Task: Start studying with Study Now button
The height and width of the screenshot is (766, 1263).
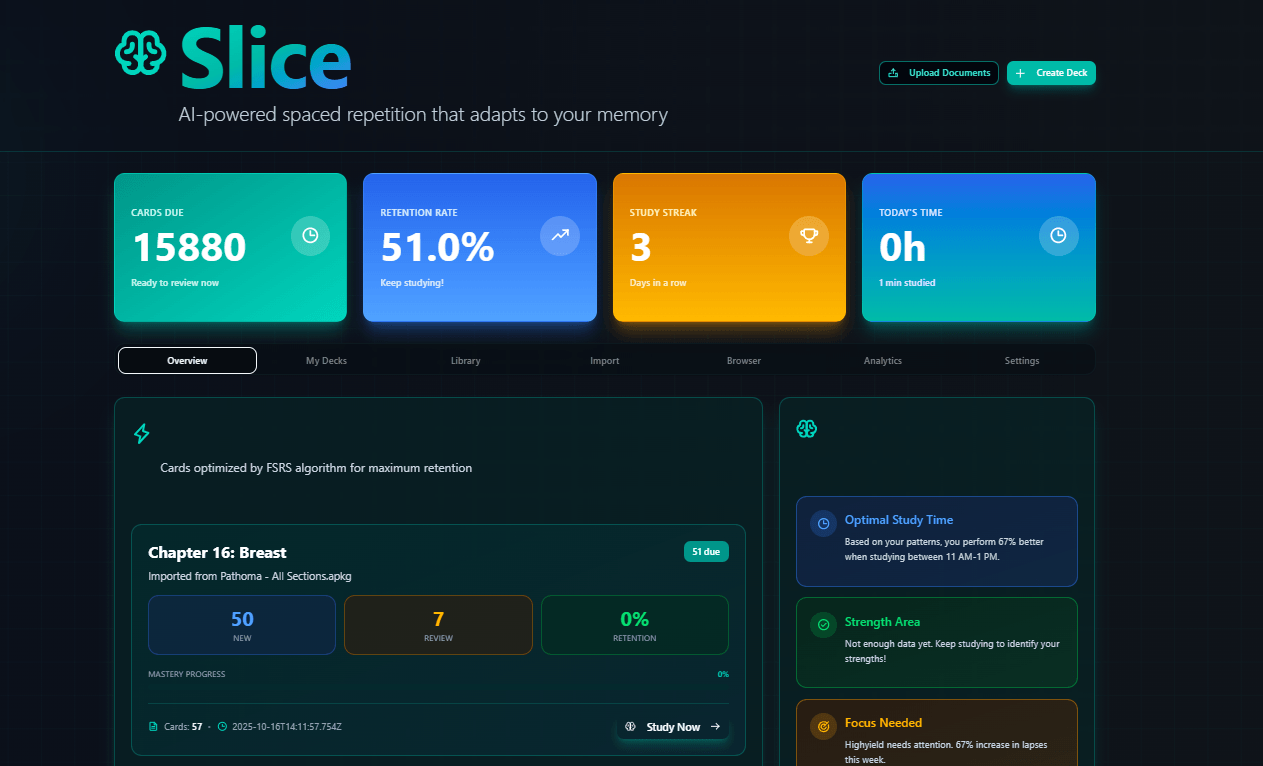Action: tap(673, 727)
